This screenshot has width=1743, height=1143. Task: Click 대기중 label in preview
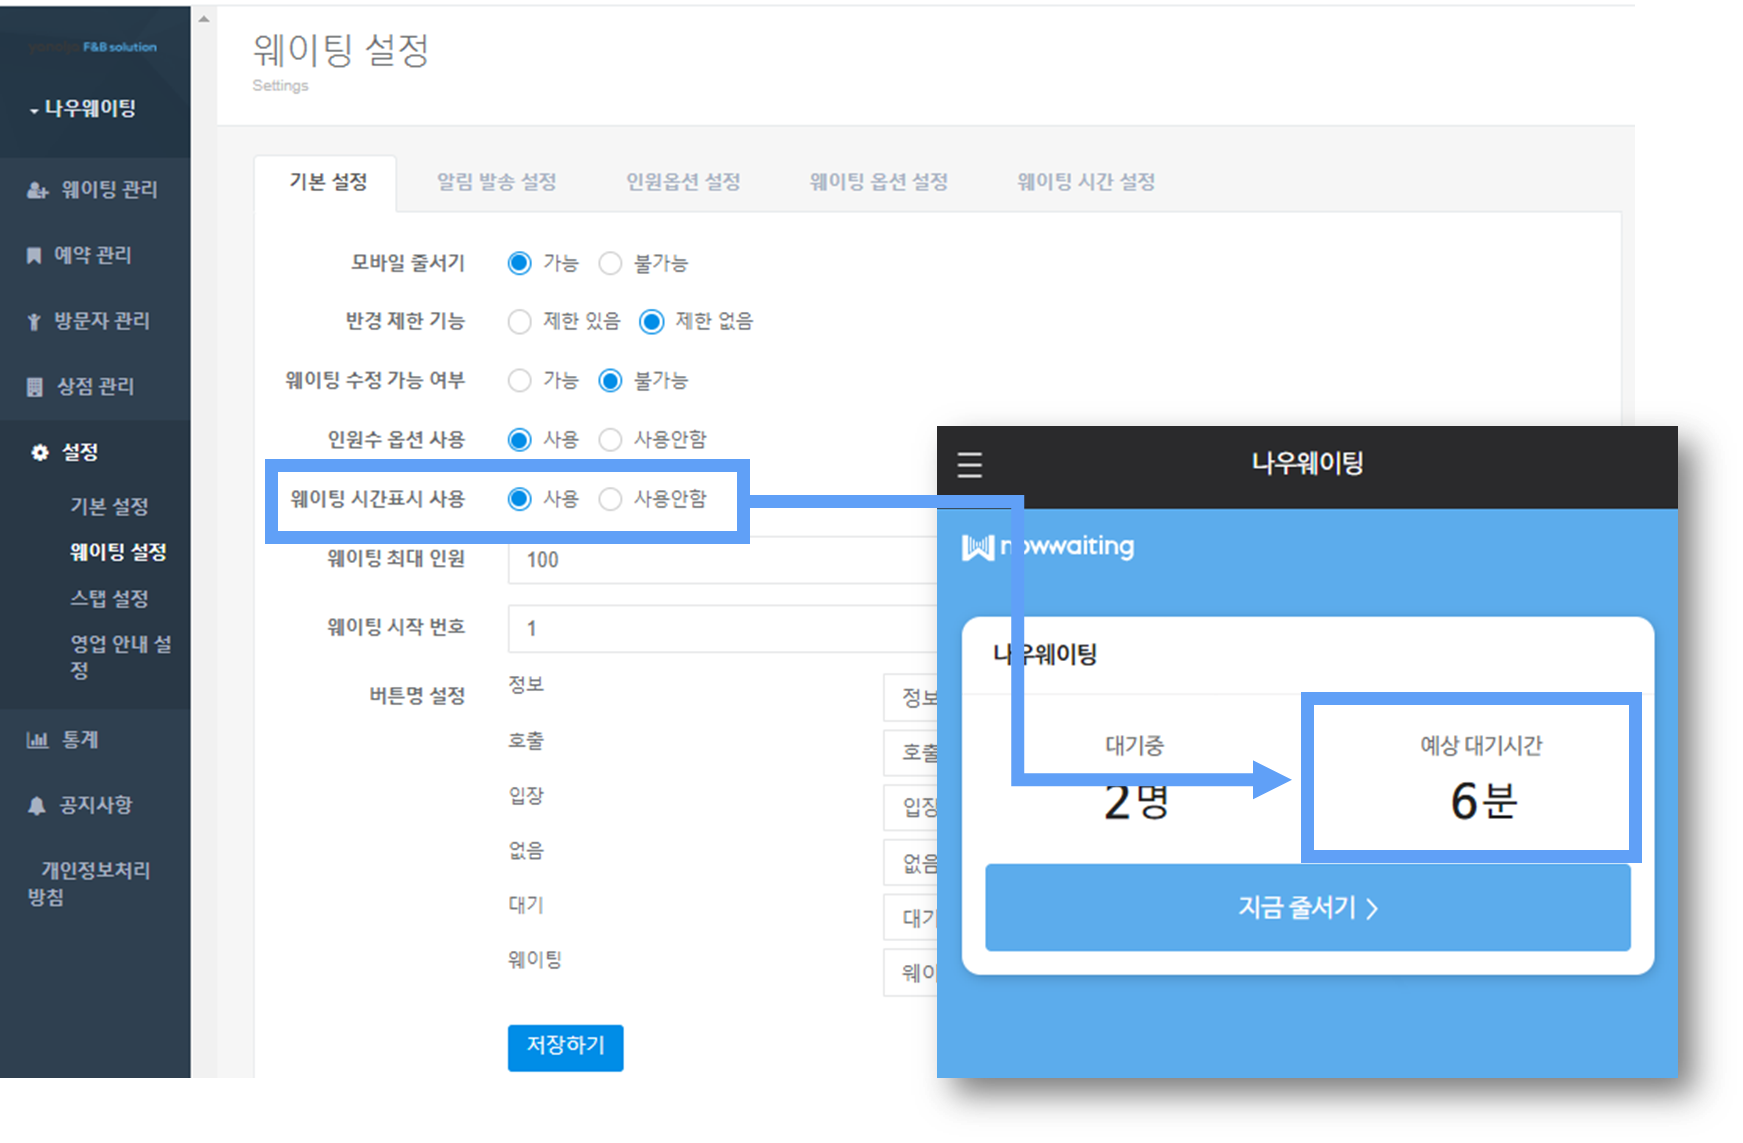[x=1134, y=746]
